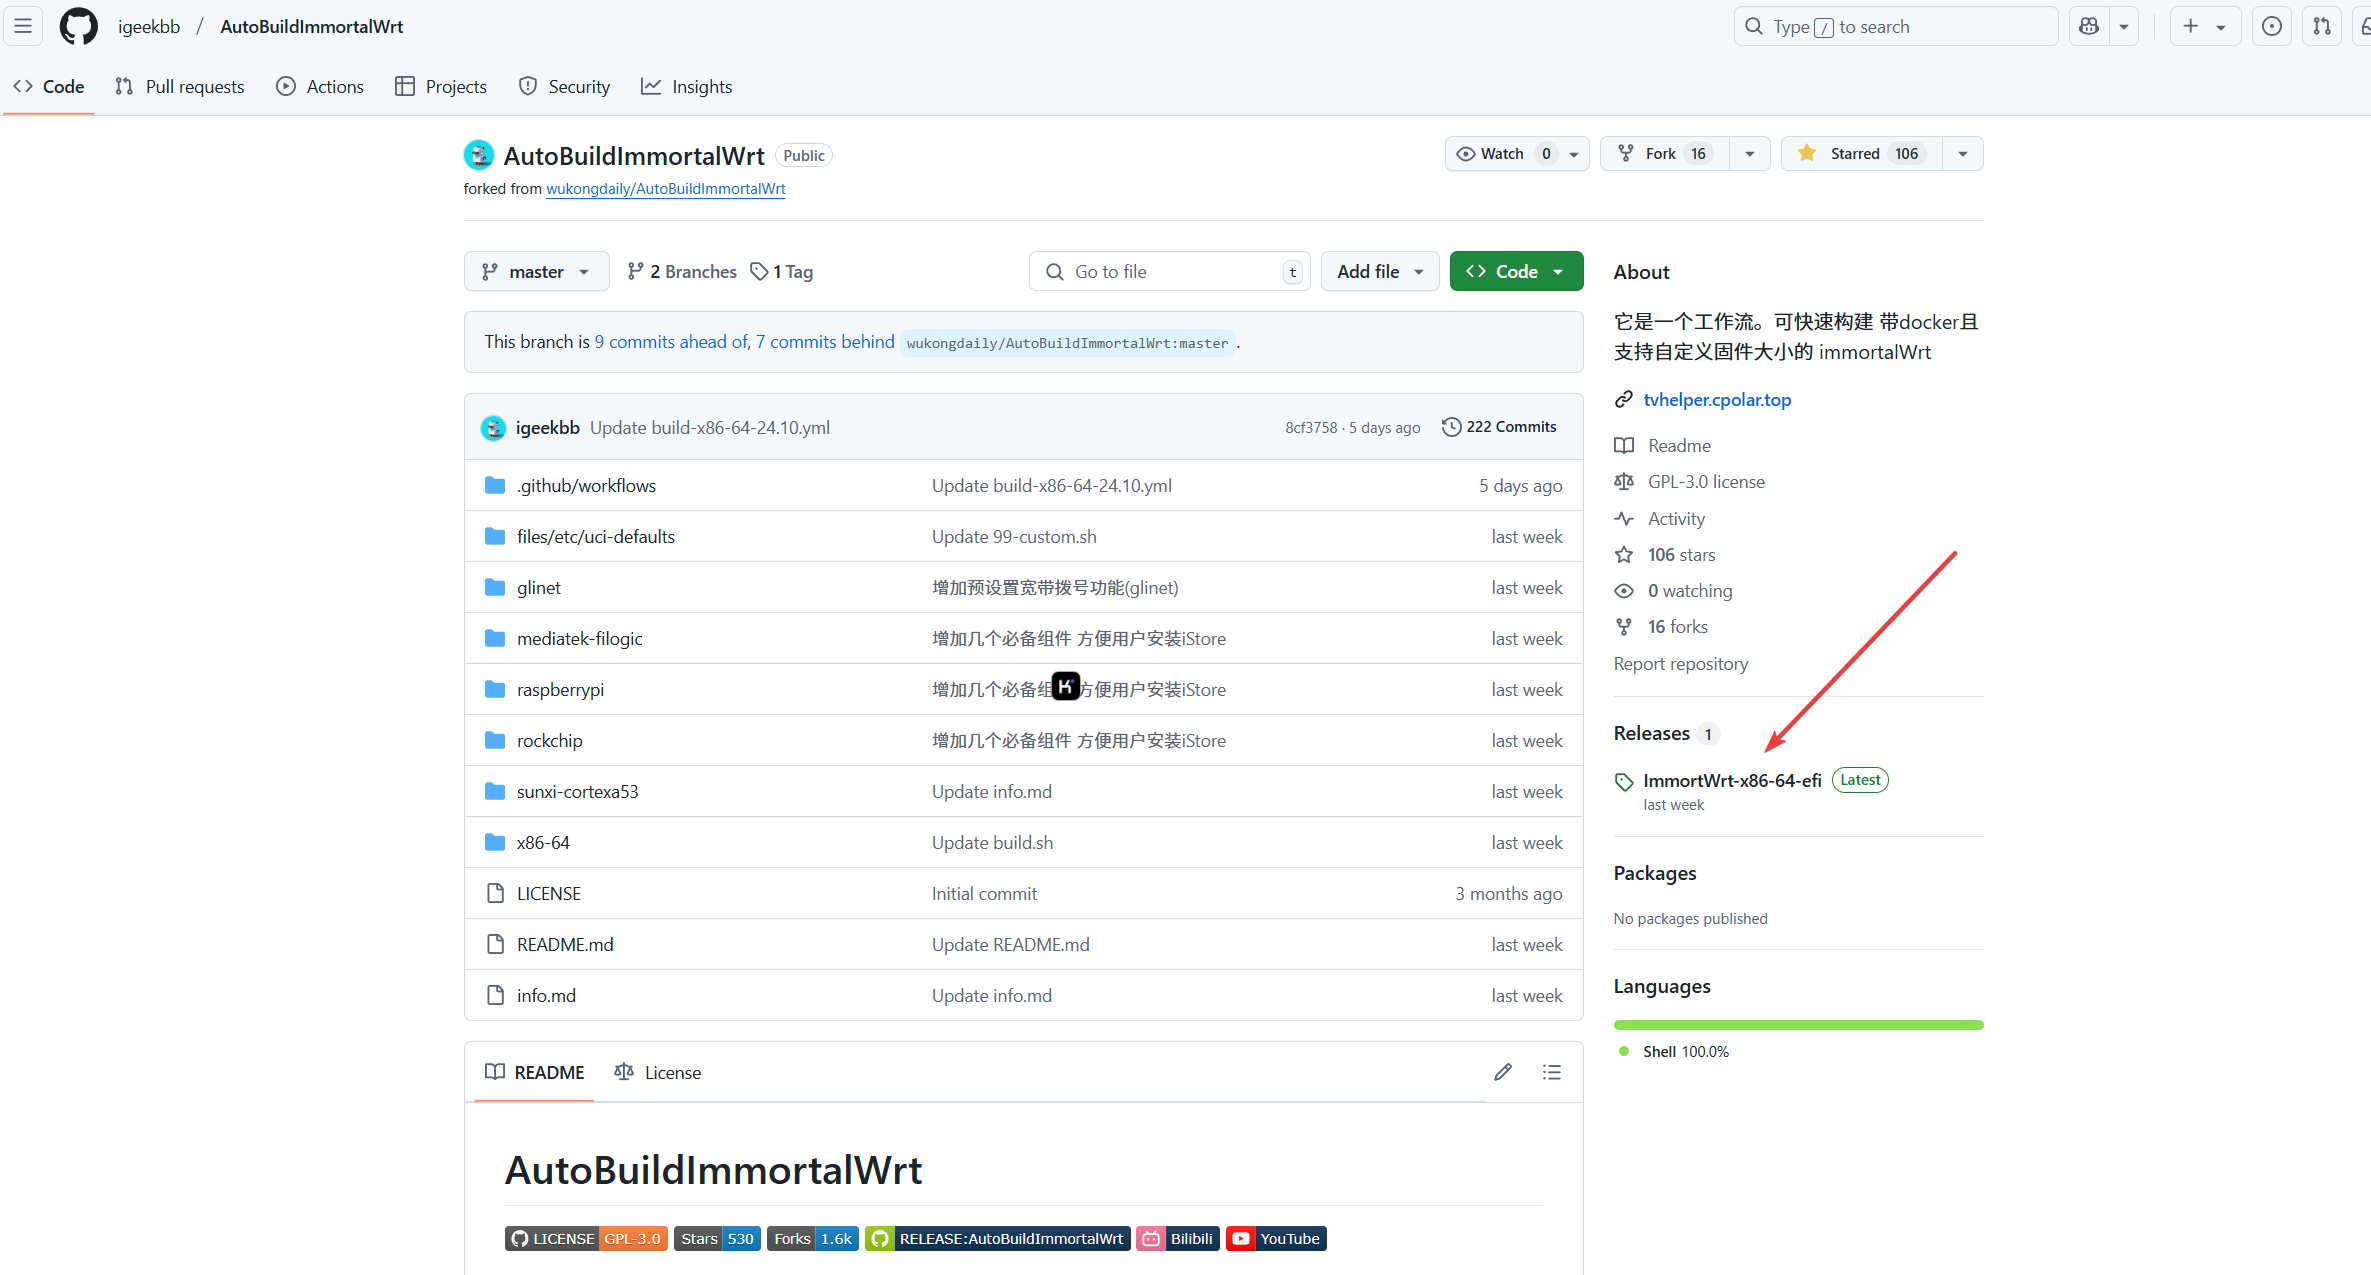Click the pencil edit README icon
The width and height of the screenshot is (2371, 1275).
[x=1502, y=1072]
